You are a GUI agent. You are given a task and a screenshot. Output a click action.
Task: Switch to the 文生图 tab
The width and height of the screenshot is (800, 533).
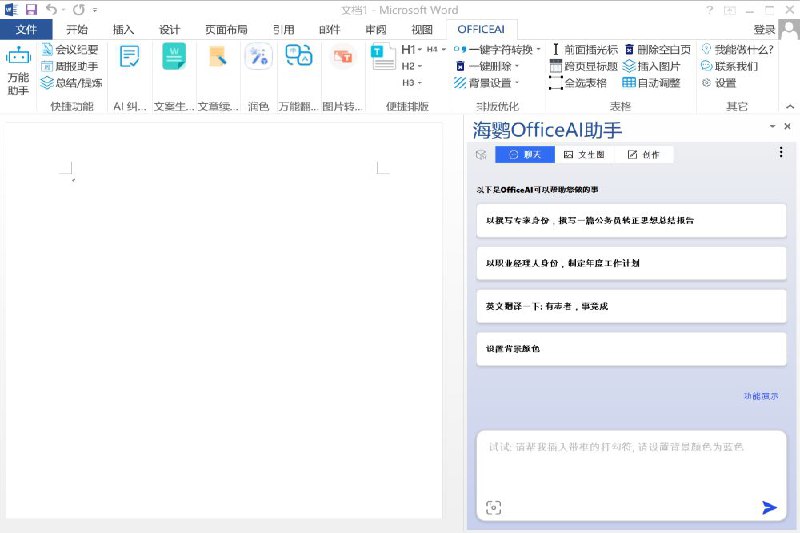[584, 155]
